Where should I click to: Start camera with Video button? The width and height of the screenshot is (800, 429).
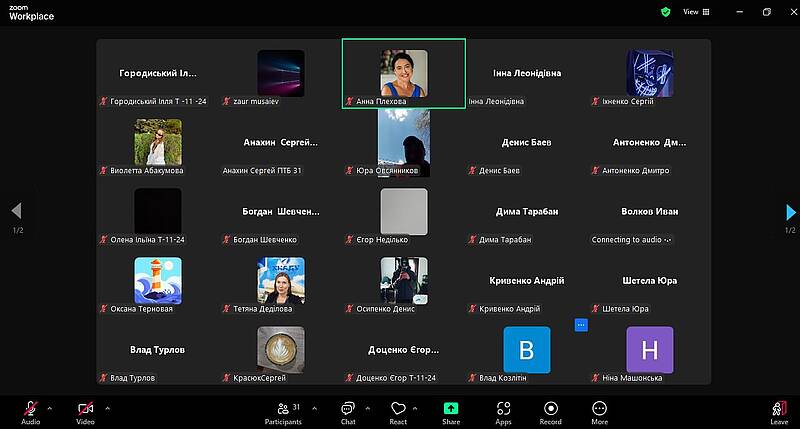[85, 410]
